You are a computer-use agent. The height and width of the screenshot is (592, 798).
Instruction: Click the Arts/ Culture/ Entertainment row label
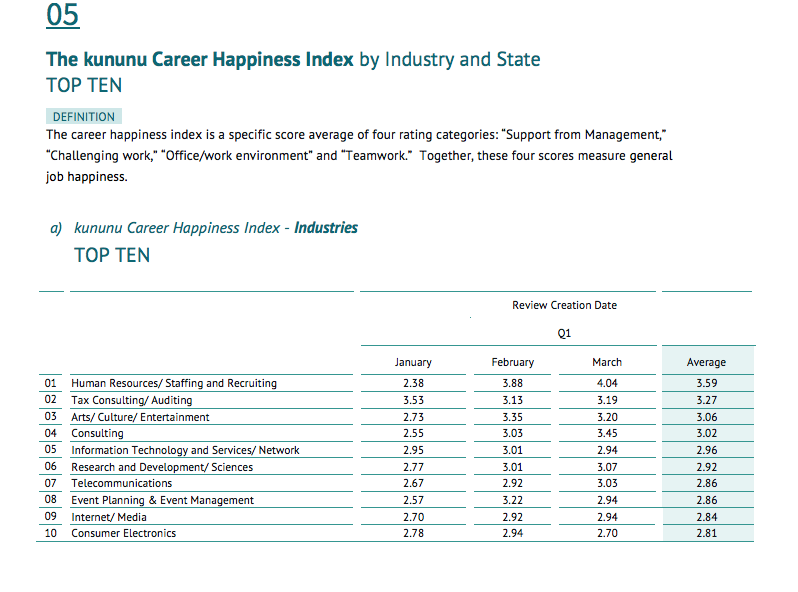[x=140, y=417]
